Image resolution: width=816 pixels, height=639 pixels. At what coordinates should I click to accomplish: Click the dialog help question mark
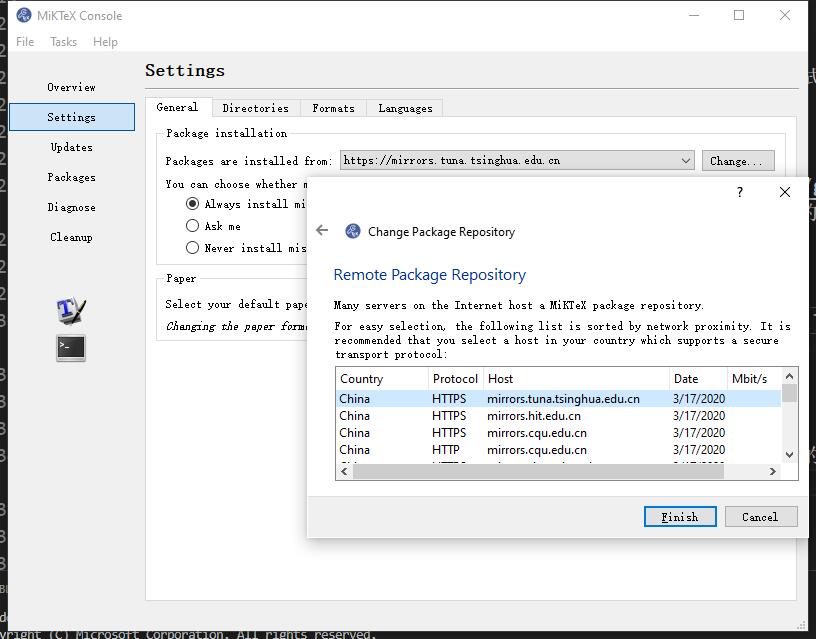pos(740,192)
